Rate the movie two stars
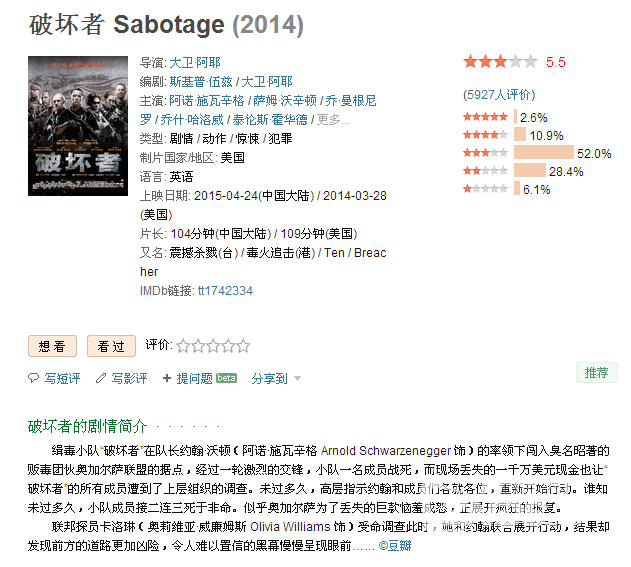 198,346
